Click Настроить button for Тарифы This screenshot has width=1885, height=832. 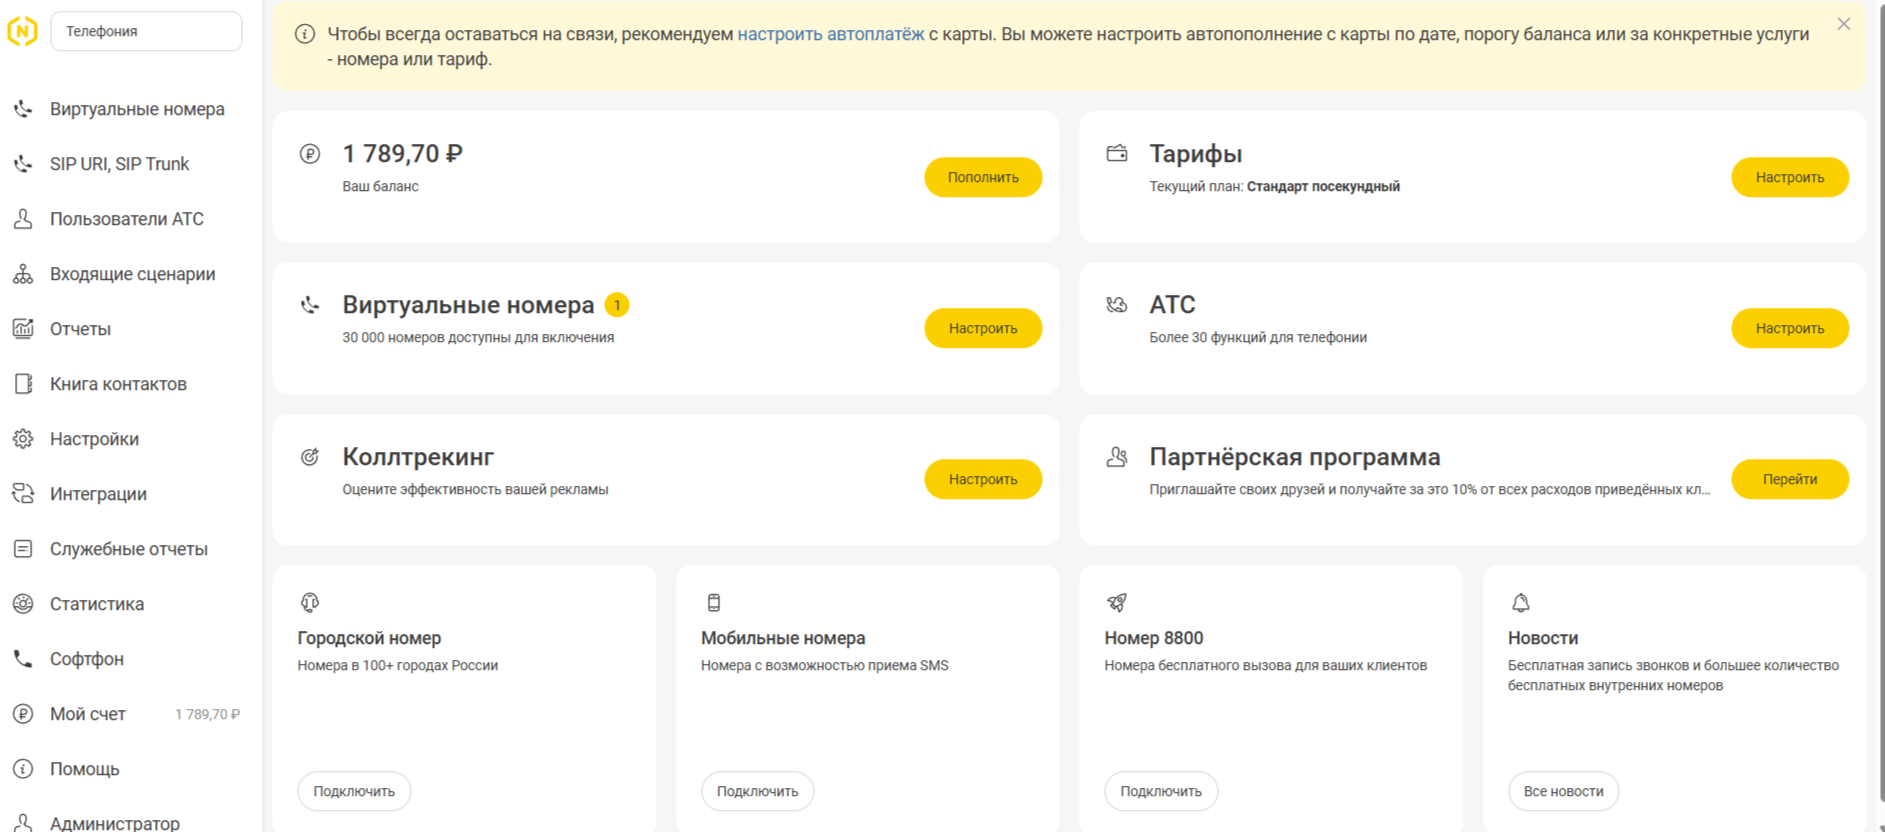click(x=1789, y=177)
